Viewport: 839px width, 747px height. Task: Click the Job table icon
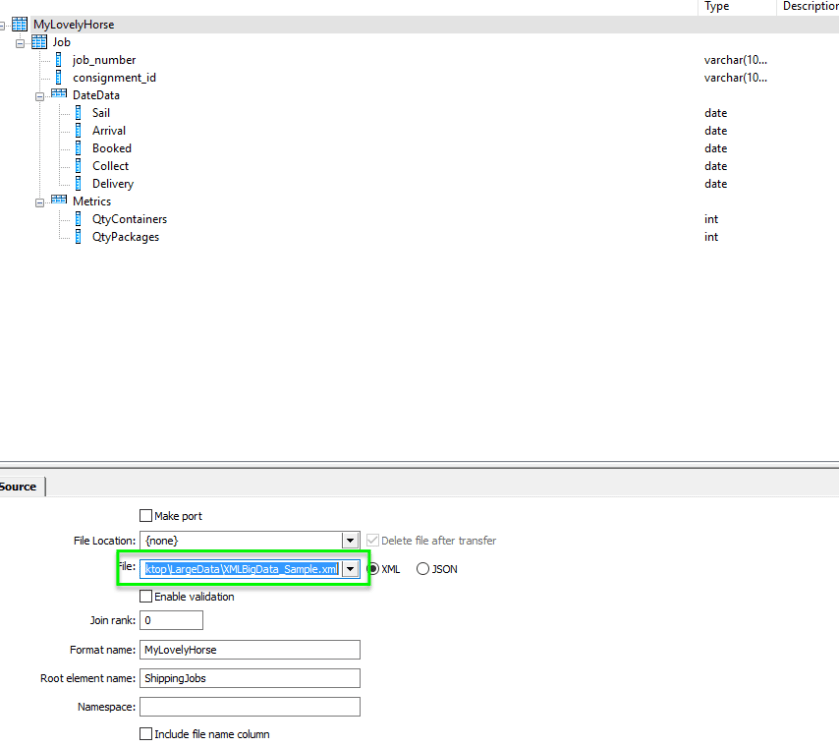(x=39, y=42)
